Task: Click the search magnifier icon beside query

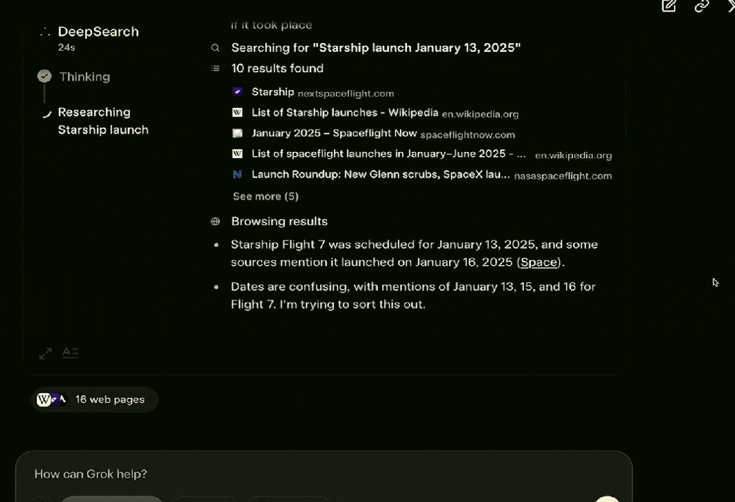Action: pyautogui.click(x=215, y=48)
